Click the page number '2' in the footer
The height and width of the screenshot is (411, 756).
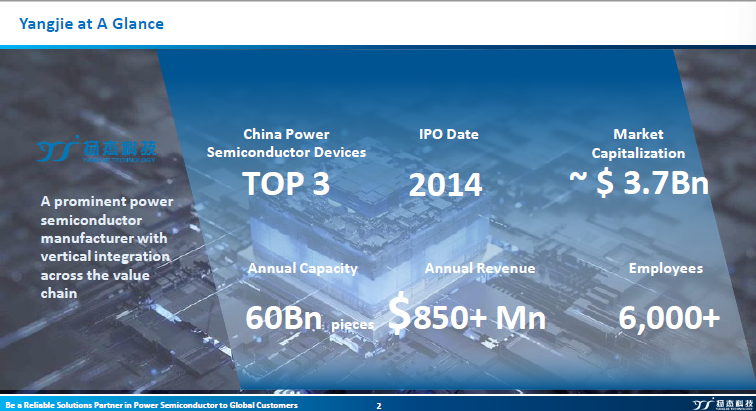pyautogui.click(x=379, y=406)
